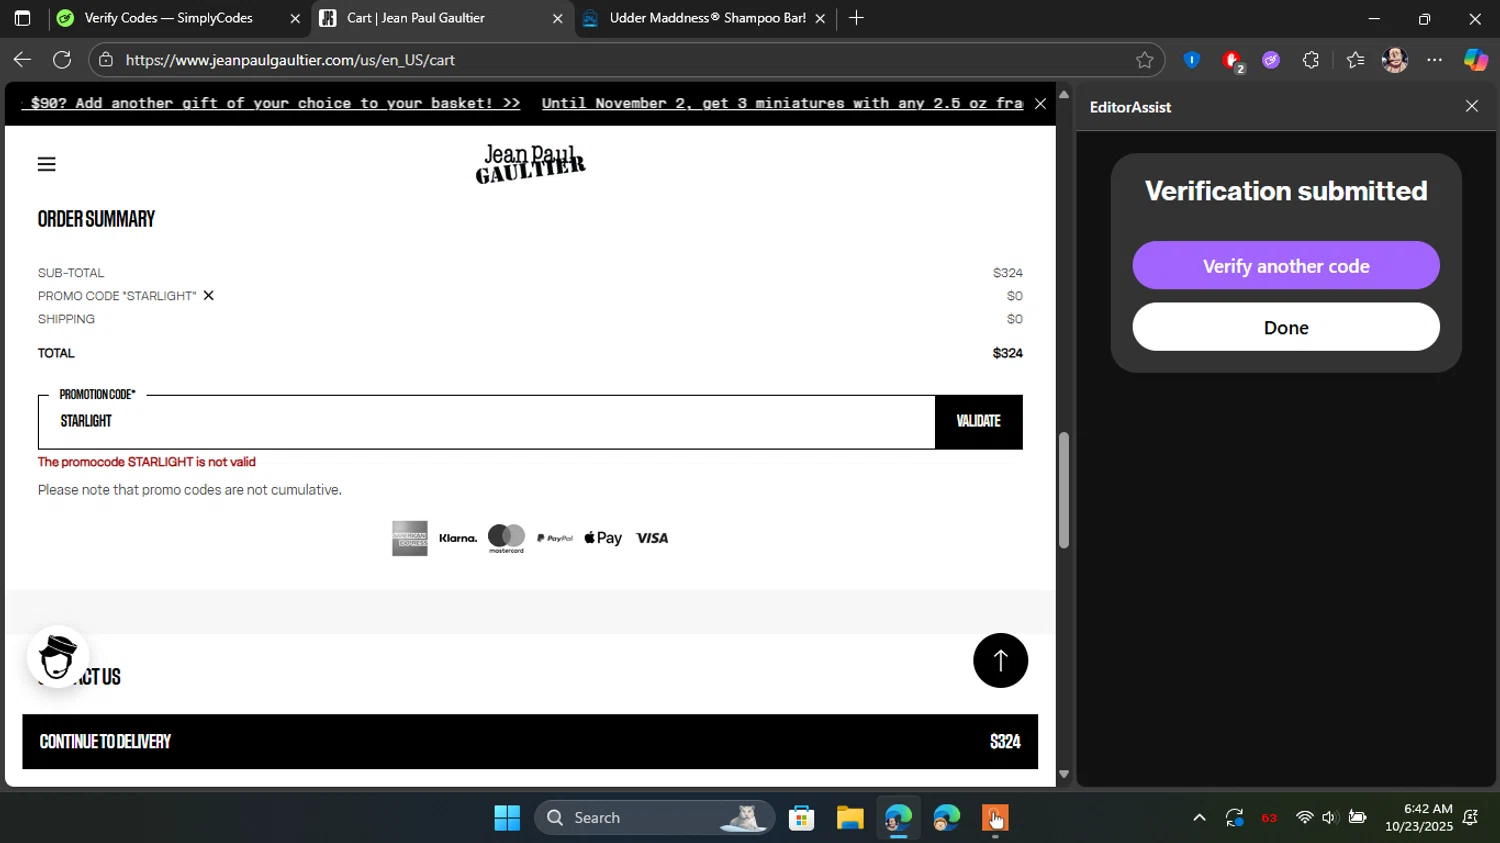
Task: Switch to Udder Maddness Shampoo Bar tab
Action: pos(707,18)
